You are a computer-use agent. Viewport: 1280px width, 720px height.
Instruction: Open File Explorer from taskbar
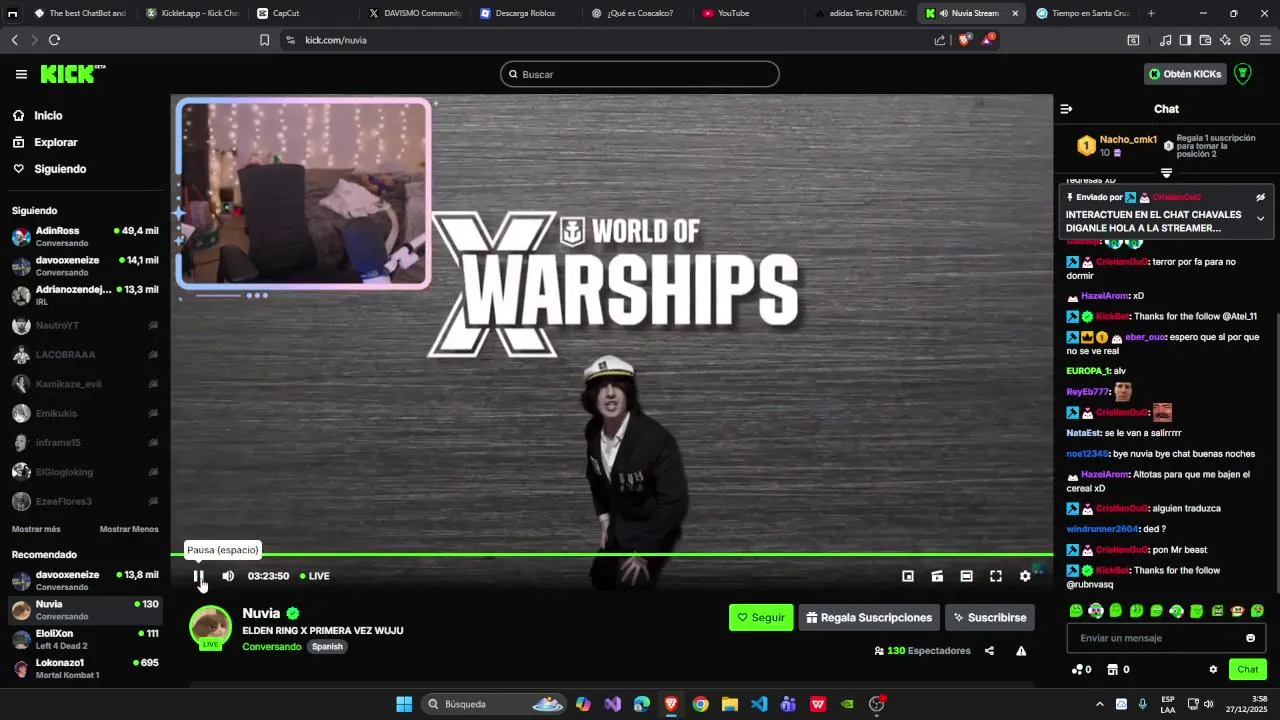click(x=730, y=704)
